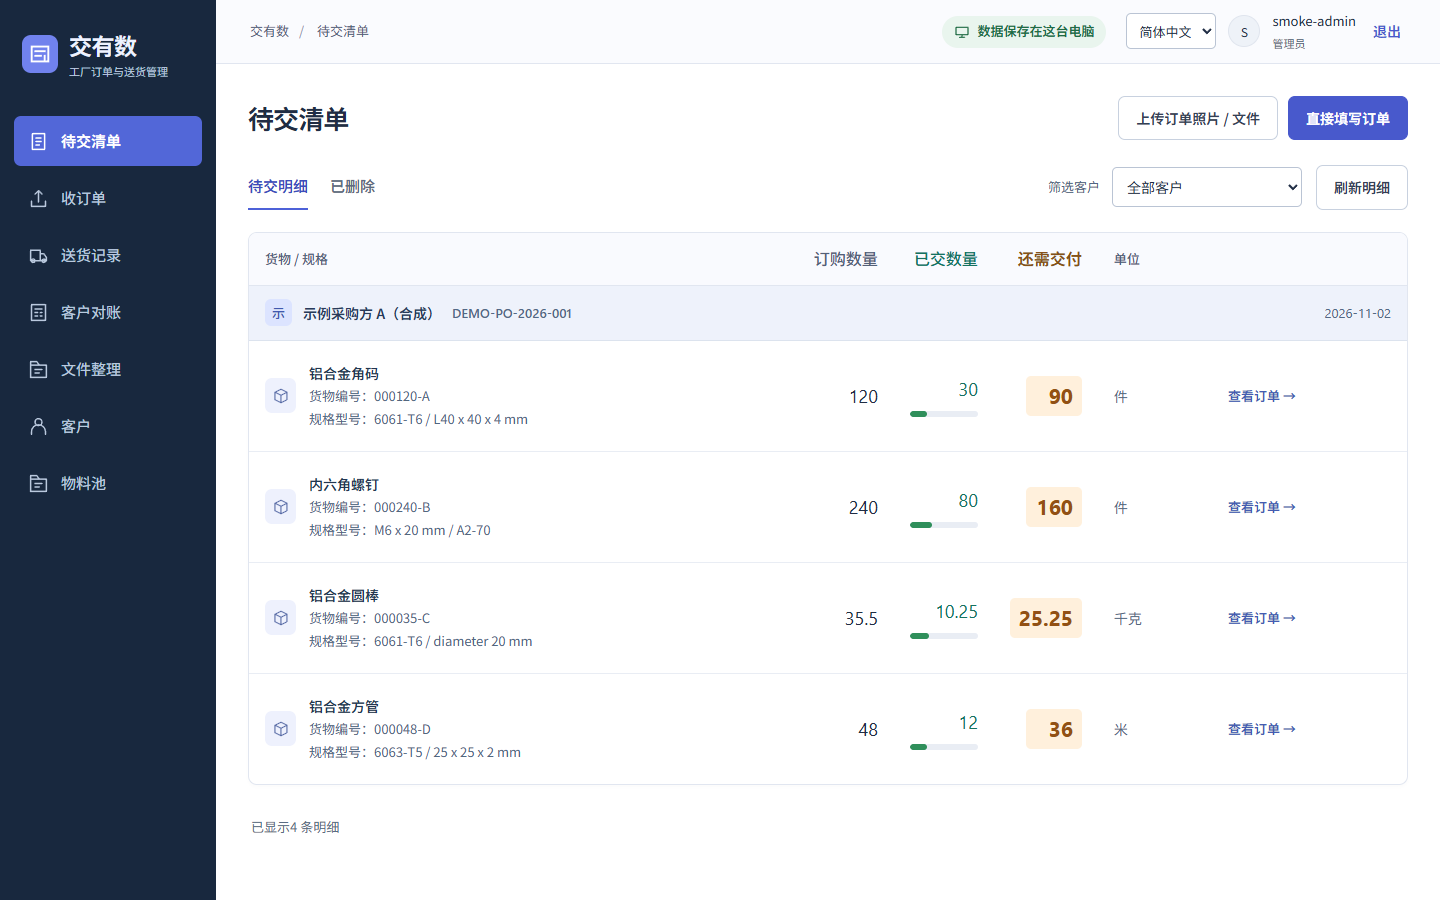Click the order number DEMO-PO-2026-001
Screen dimensions: 1440x900
point(512,313)
